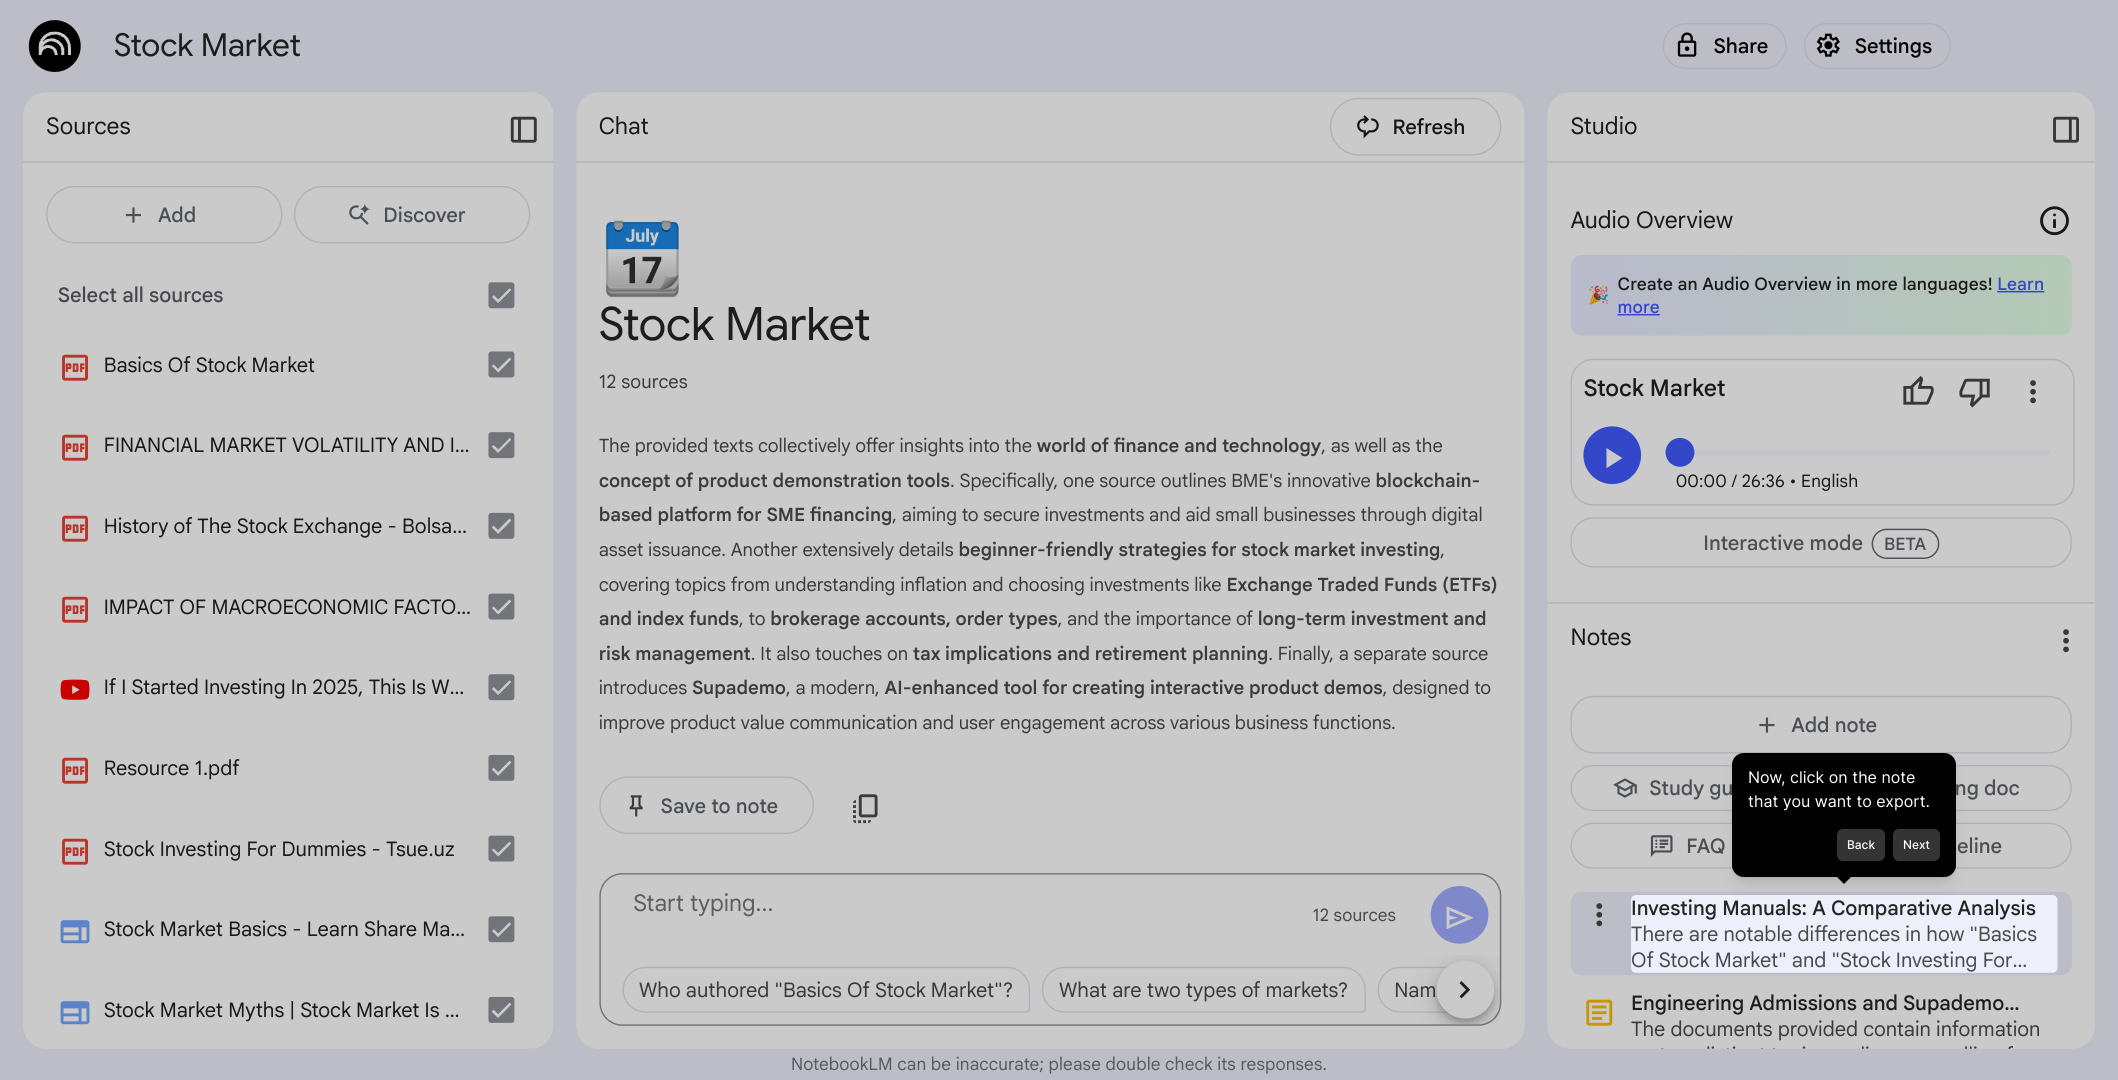
Task: Show more suggested questions with chevron
Action: coord(1464,990)
